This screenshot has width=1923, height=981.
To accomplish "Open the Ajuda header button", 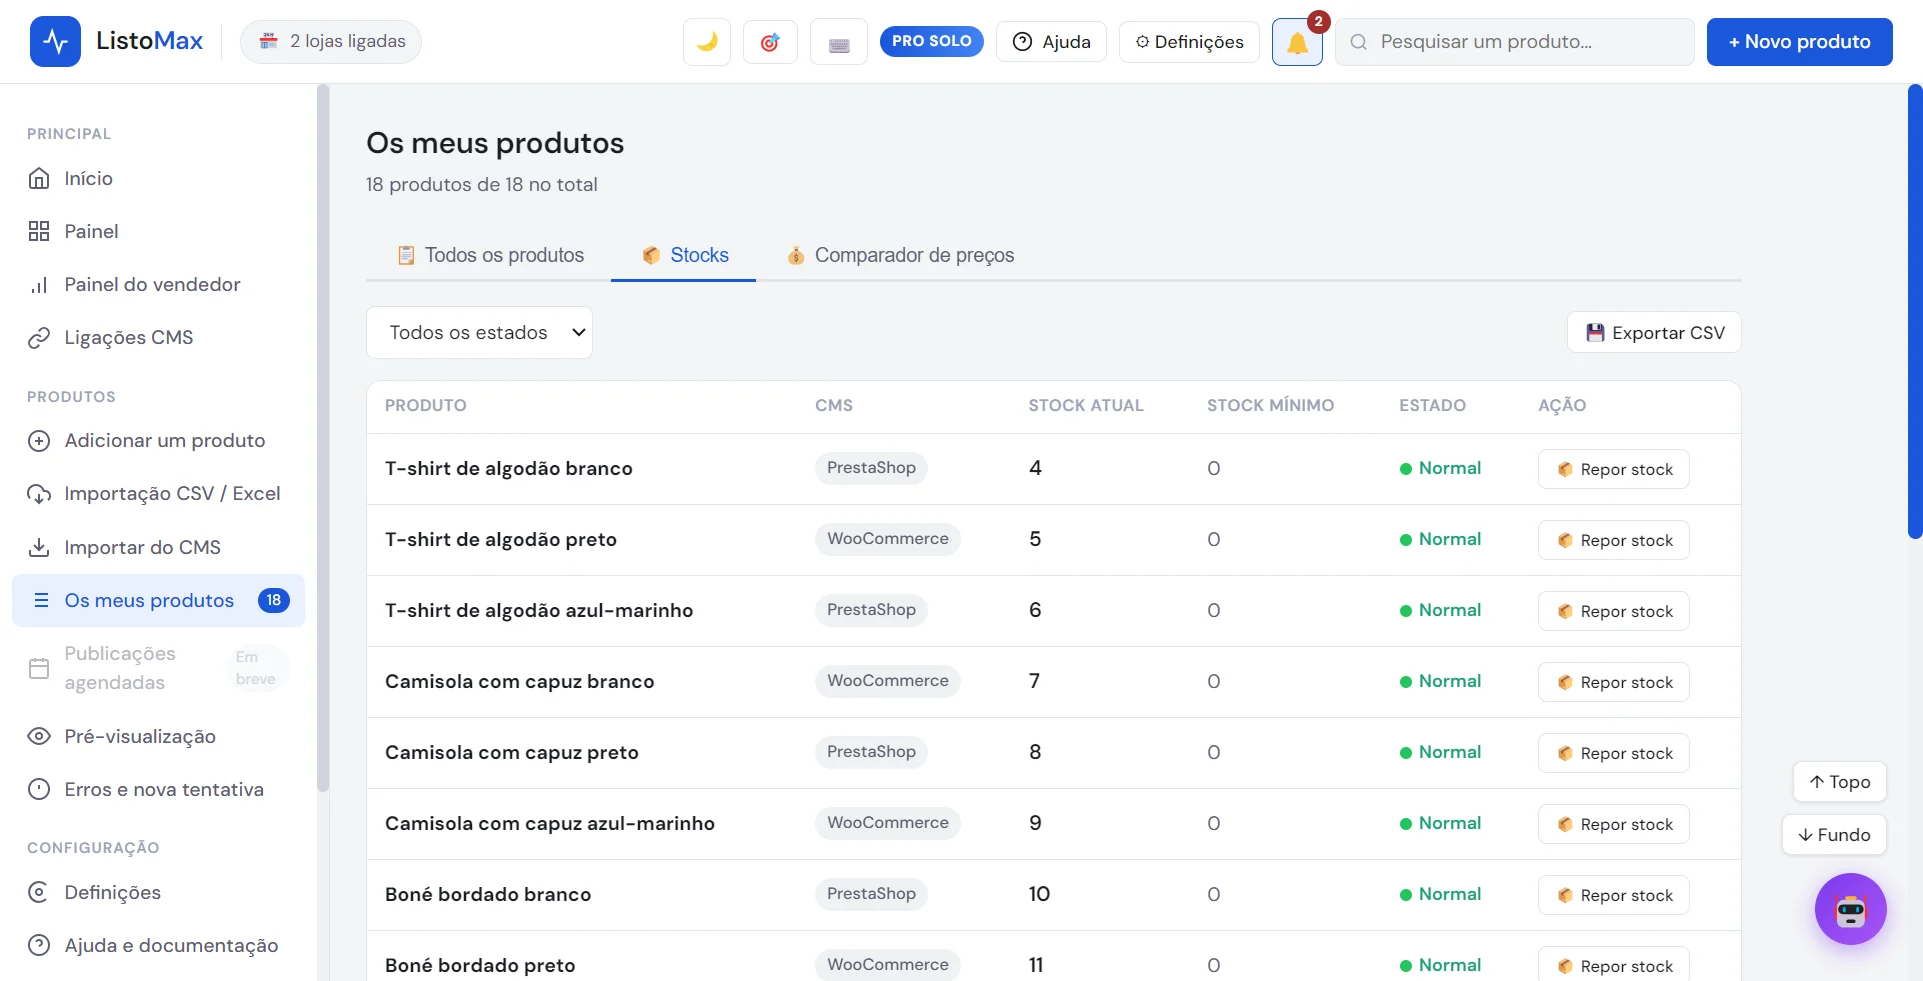I will tap(1051, 42).
